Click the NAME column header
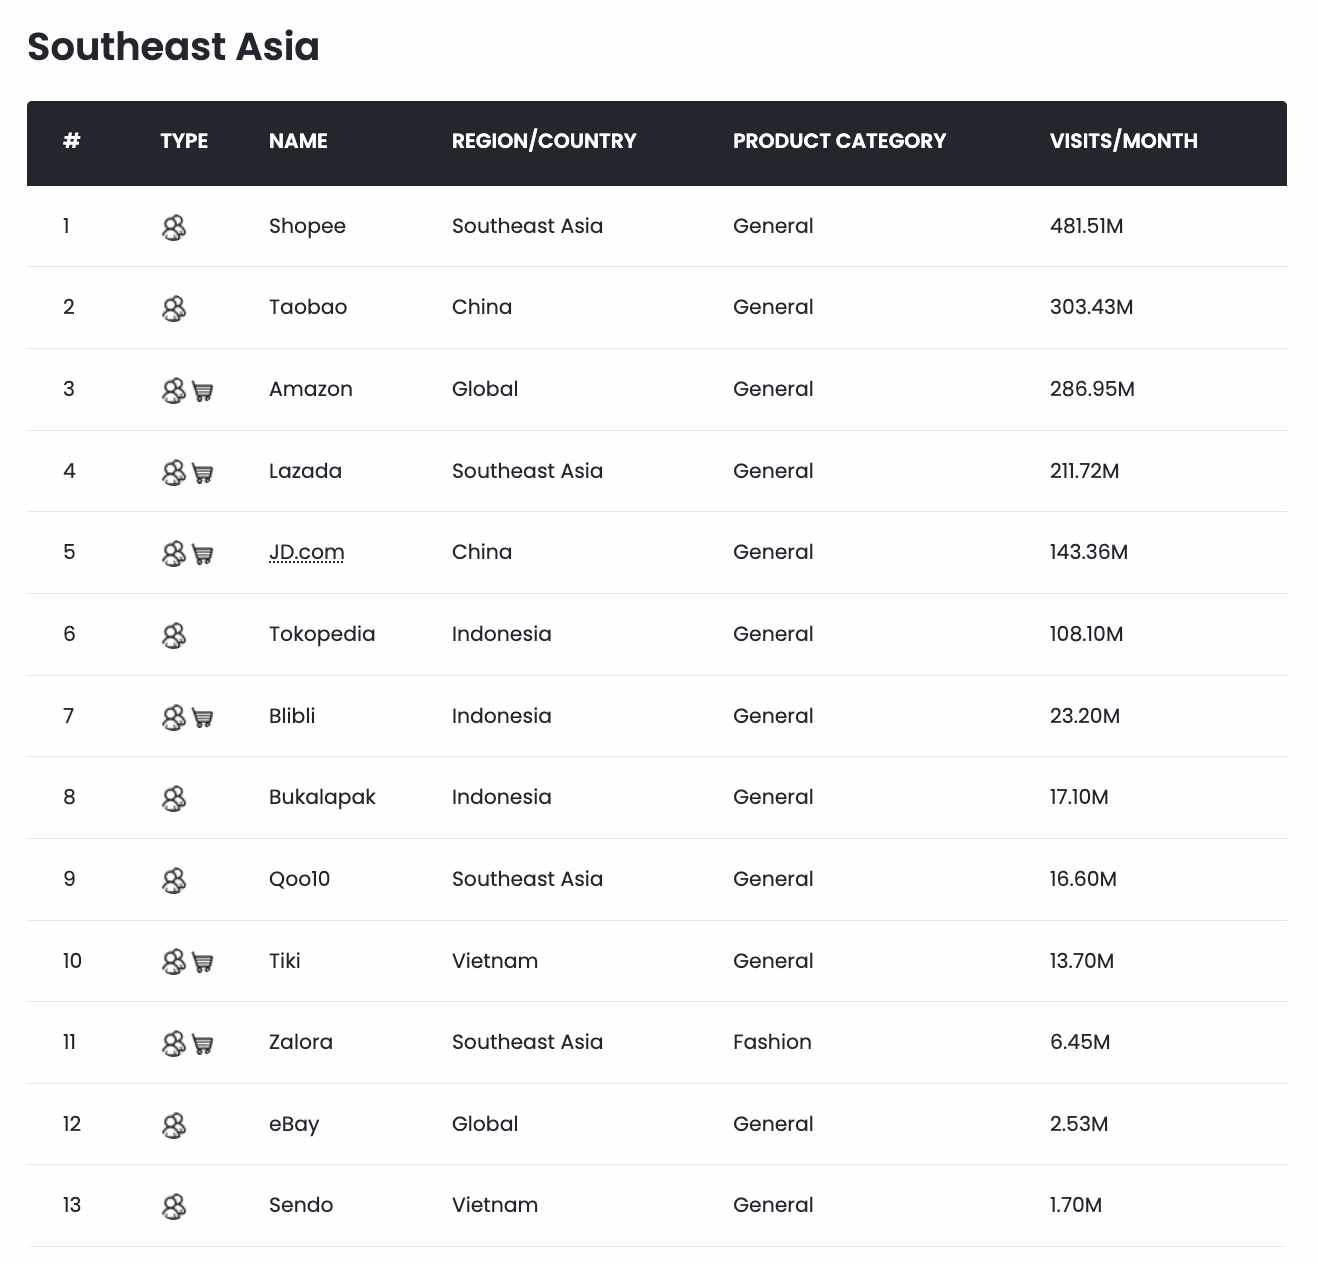Image resolution: width=1318 pixels, height=1264 pixels. point(298,141)
